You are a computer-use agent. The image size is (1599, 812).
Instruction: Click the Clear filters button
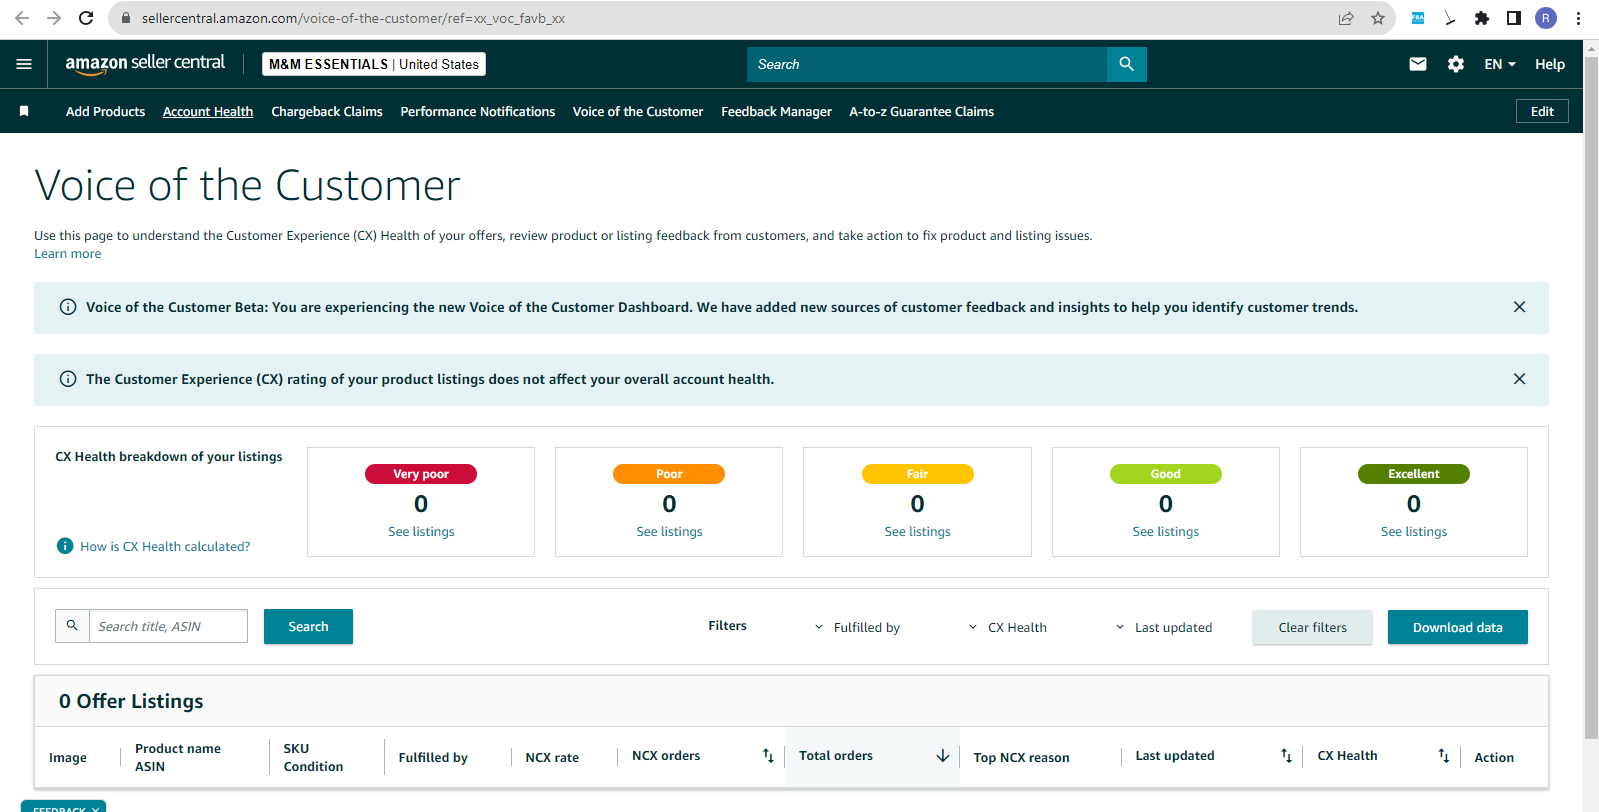point(1312,627)
